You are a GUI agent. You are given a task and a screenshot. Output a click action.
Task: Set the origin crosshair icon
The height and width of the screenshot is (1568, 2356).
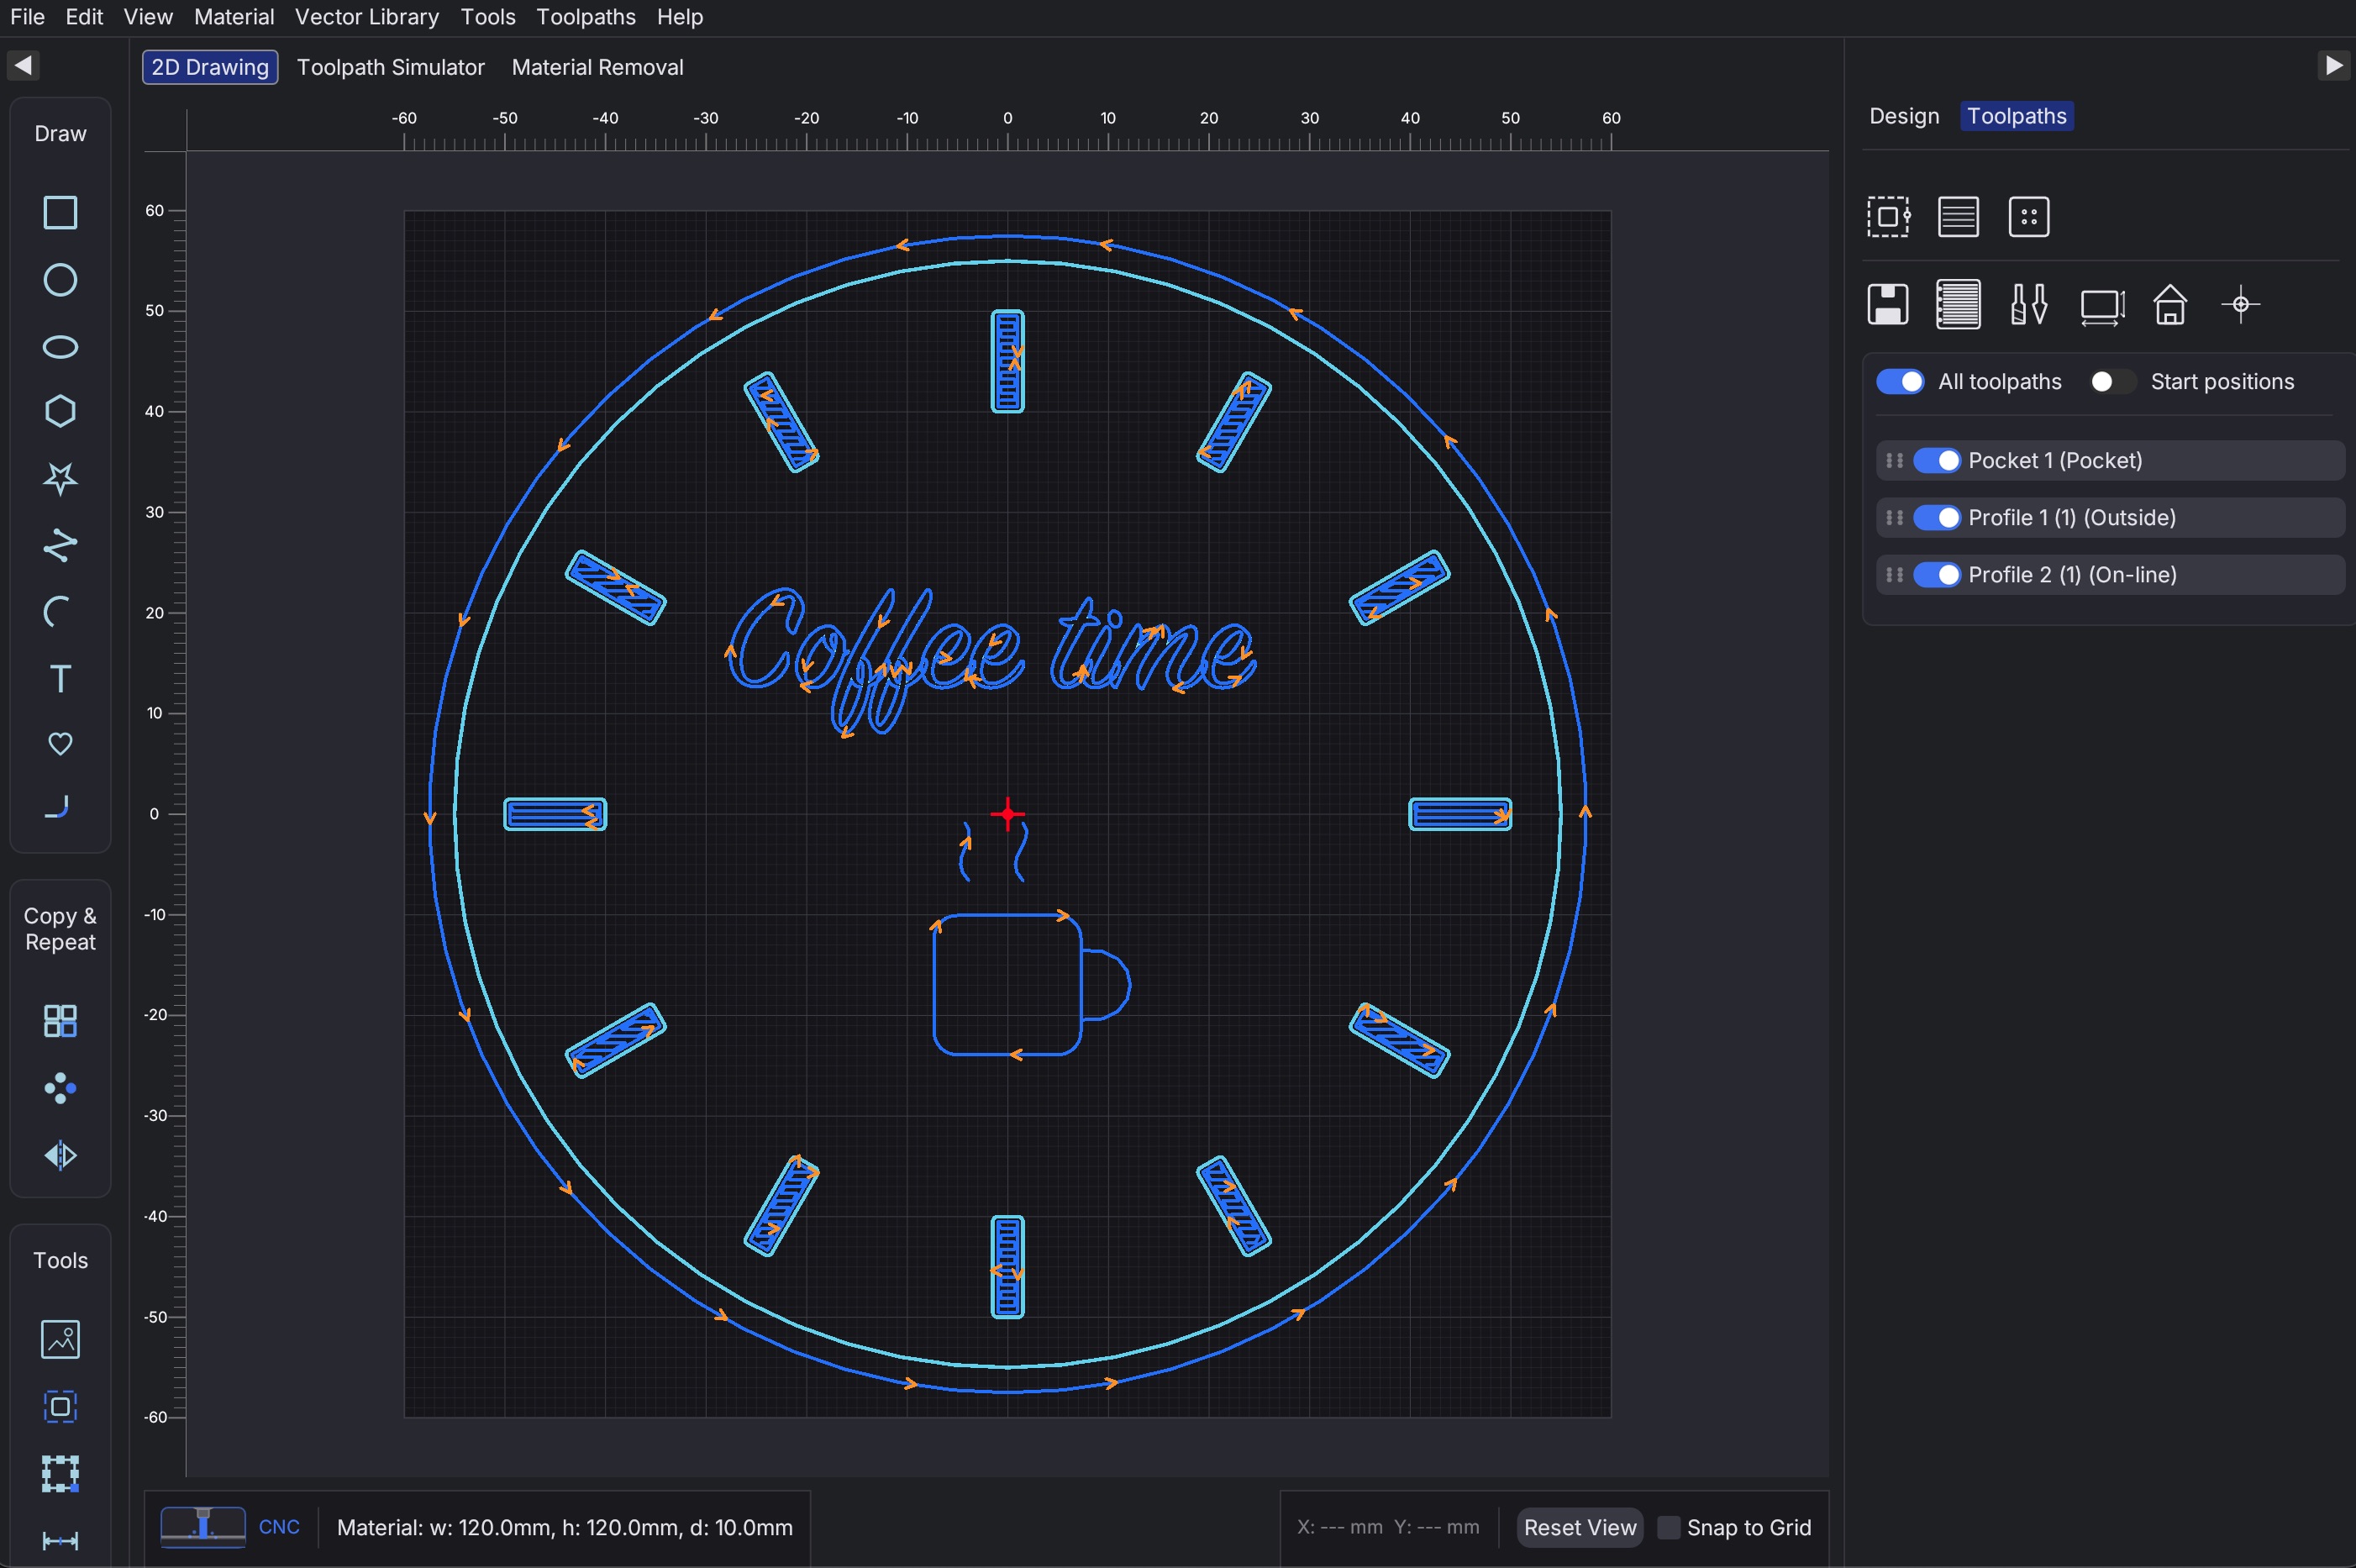pyautogui.click(x=2241, y=304)
